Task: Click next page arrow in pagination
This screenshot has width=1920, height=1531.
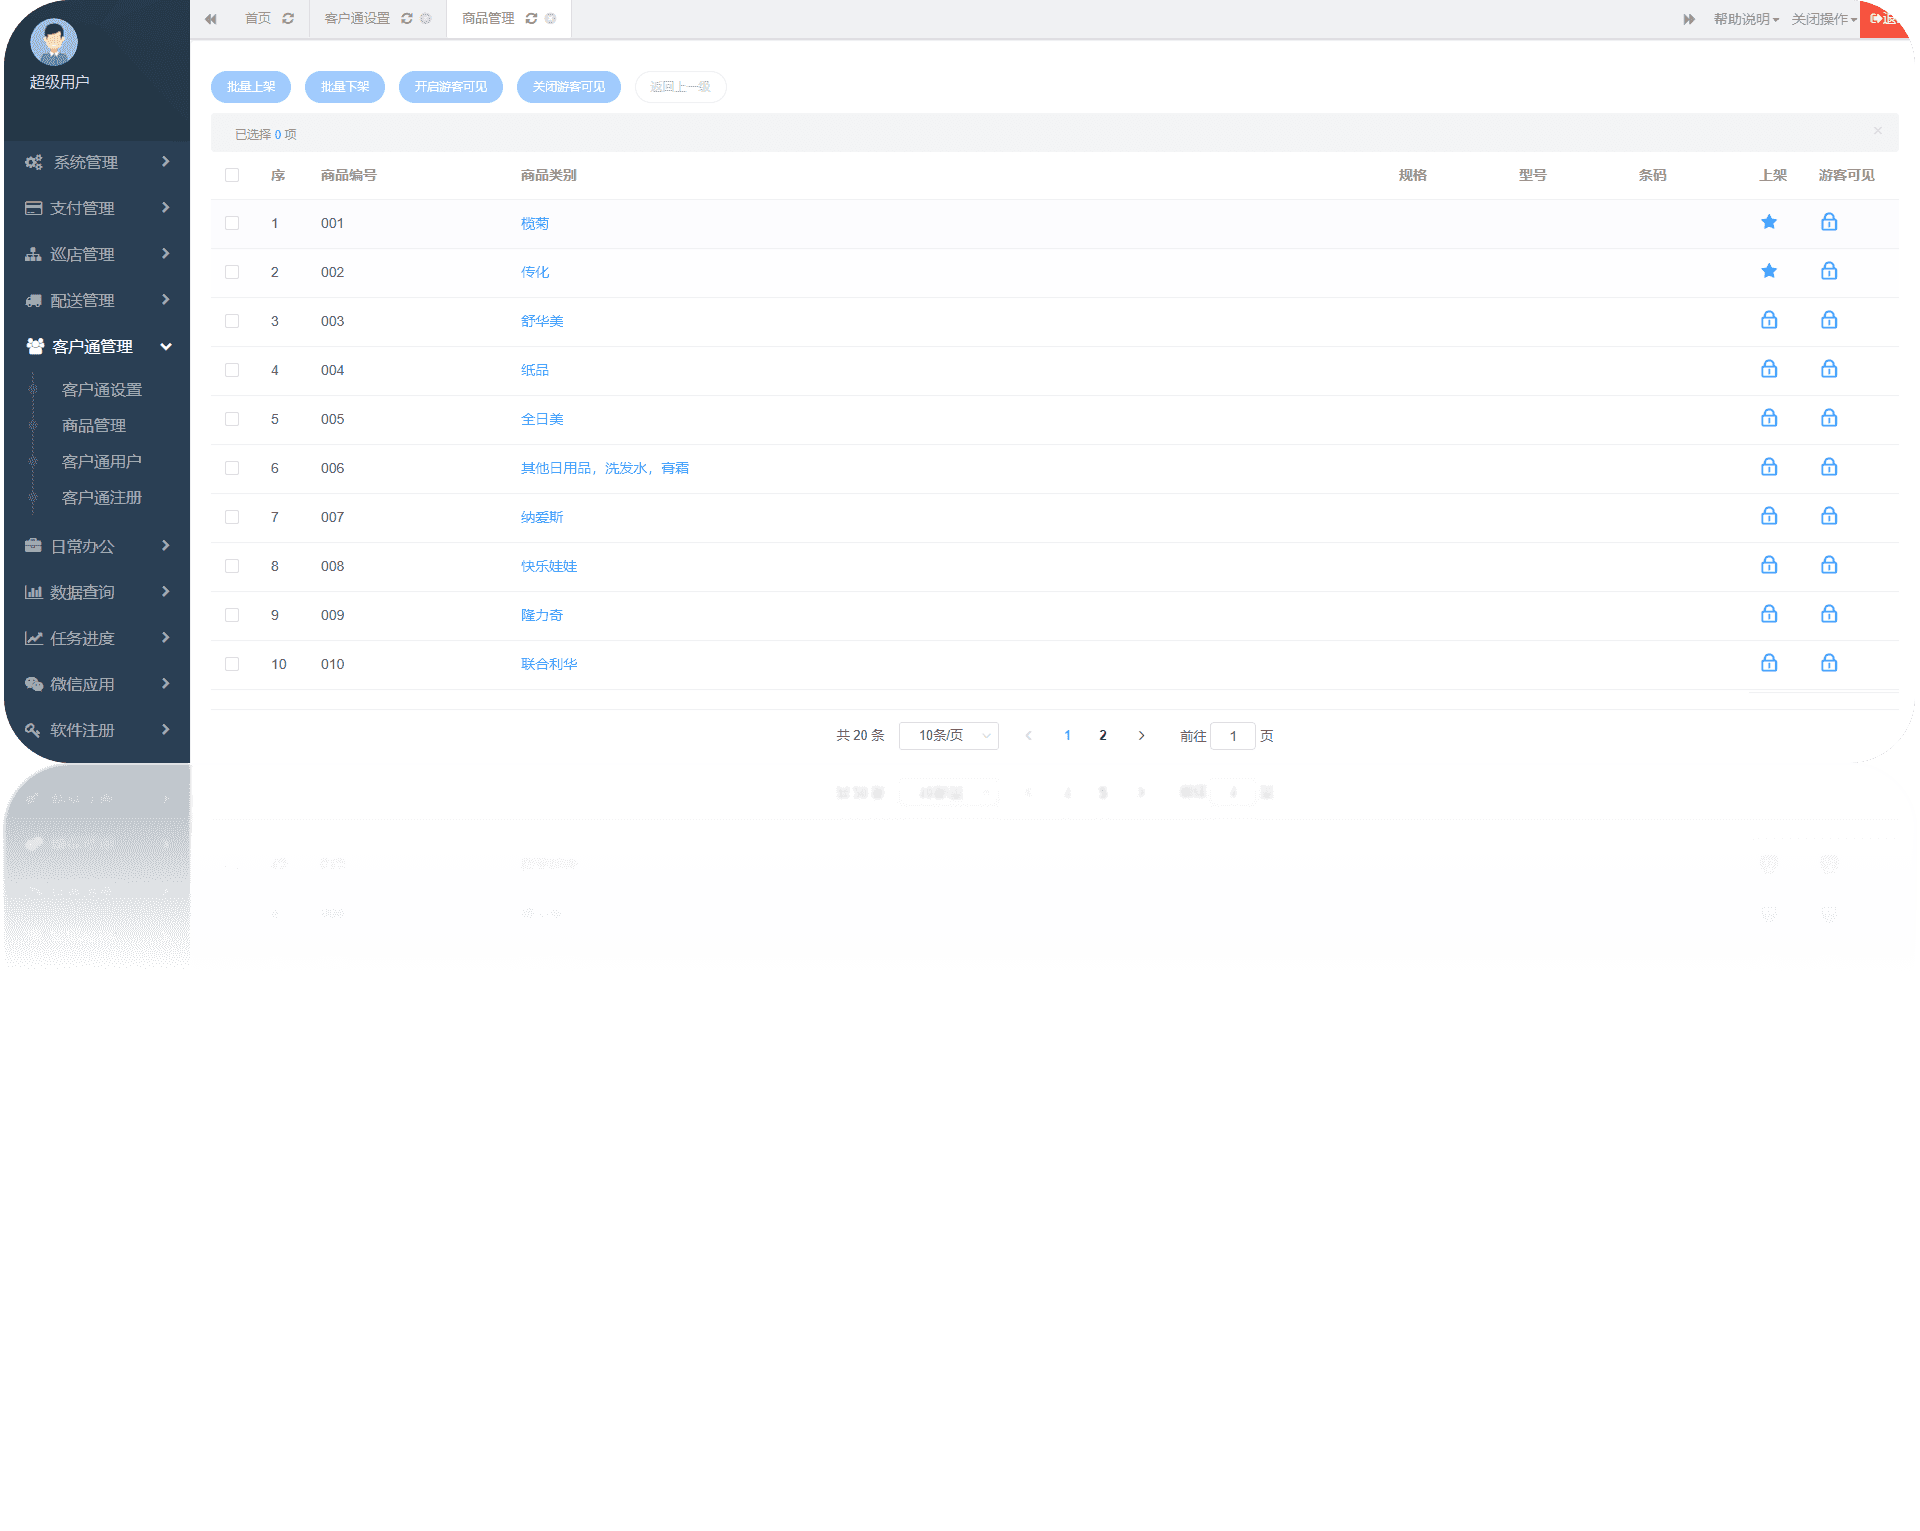Action: coord(1140,734)
